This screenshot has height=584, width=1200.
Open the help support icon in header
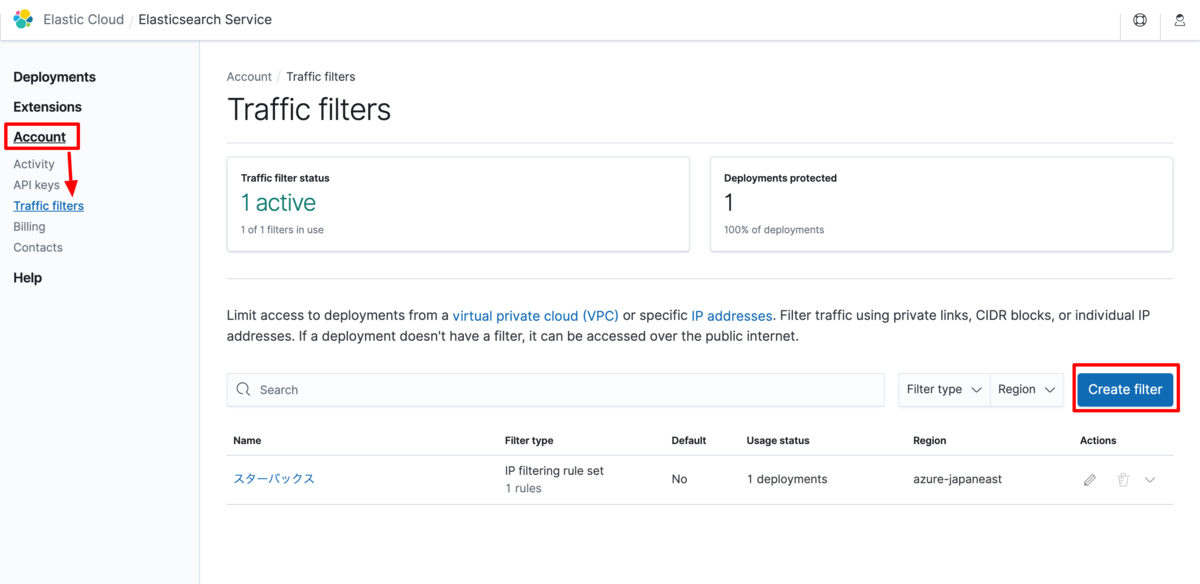pyautogui.click(x=1140, y=20)
